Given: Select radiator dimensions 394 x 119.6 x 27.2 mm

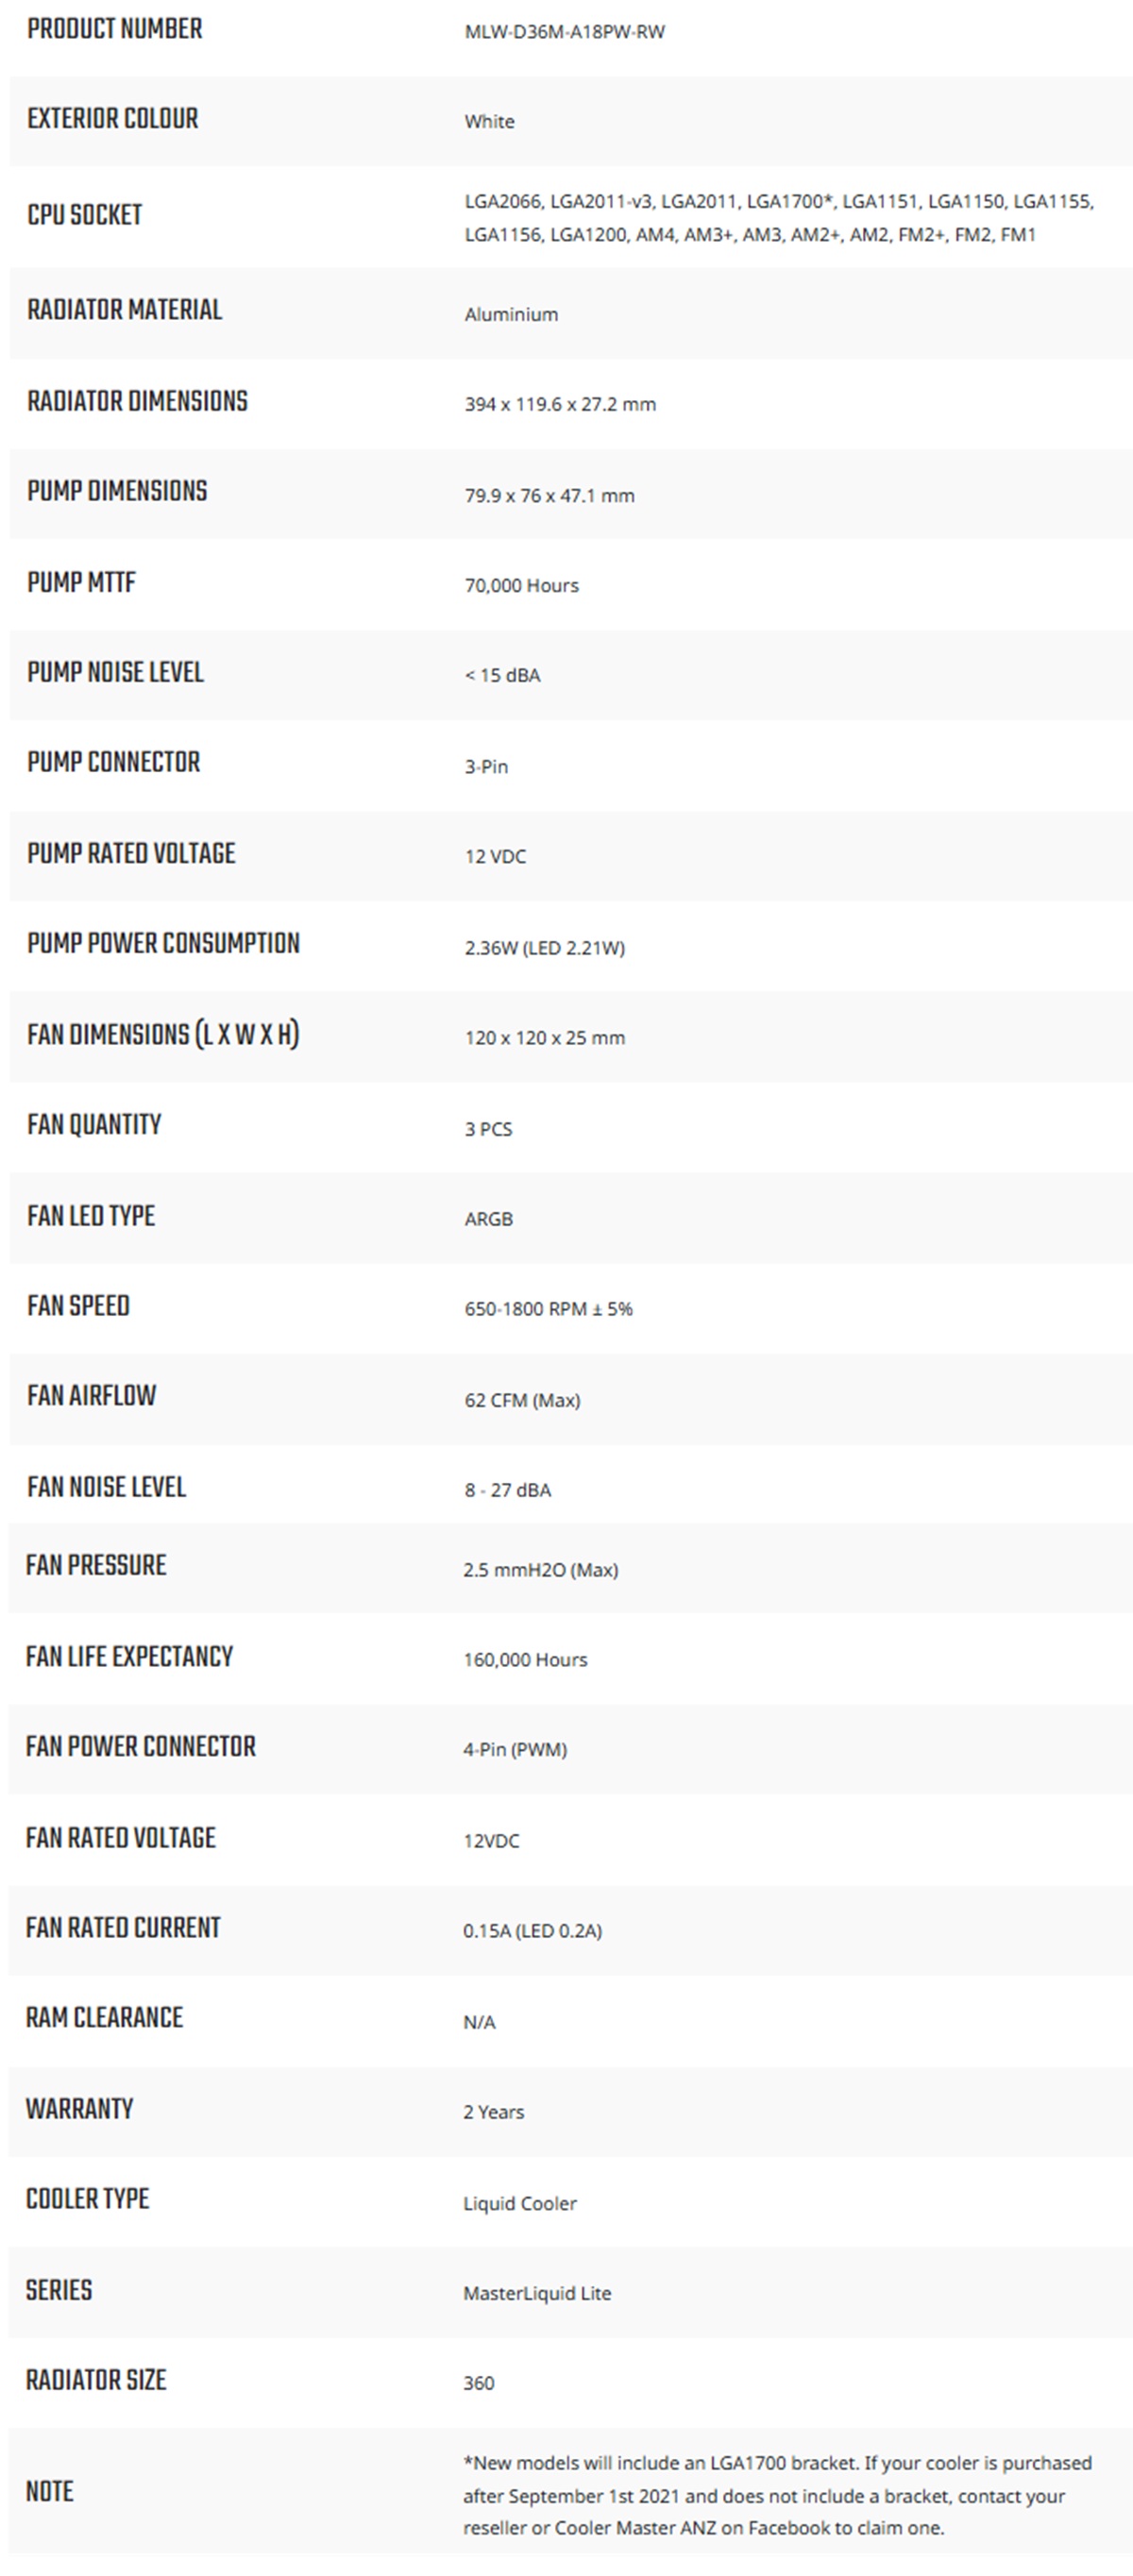Looking at the screenshot, I should (560, 405).
